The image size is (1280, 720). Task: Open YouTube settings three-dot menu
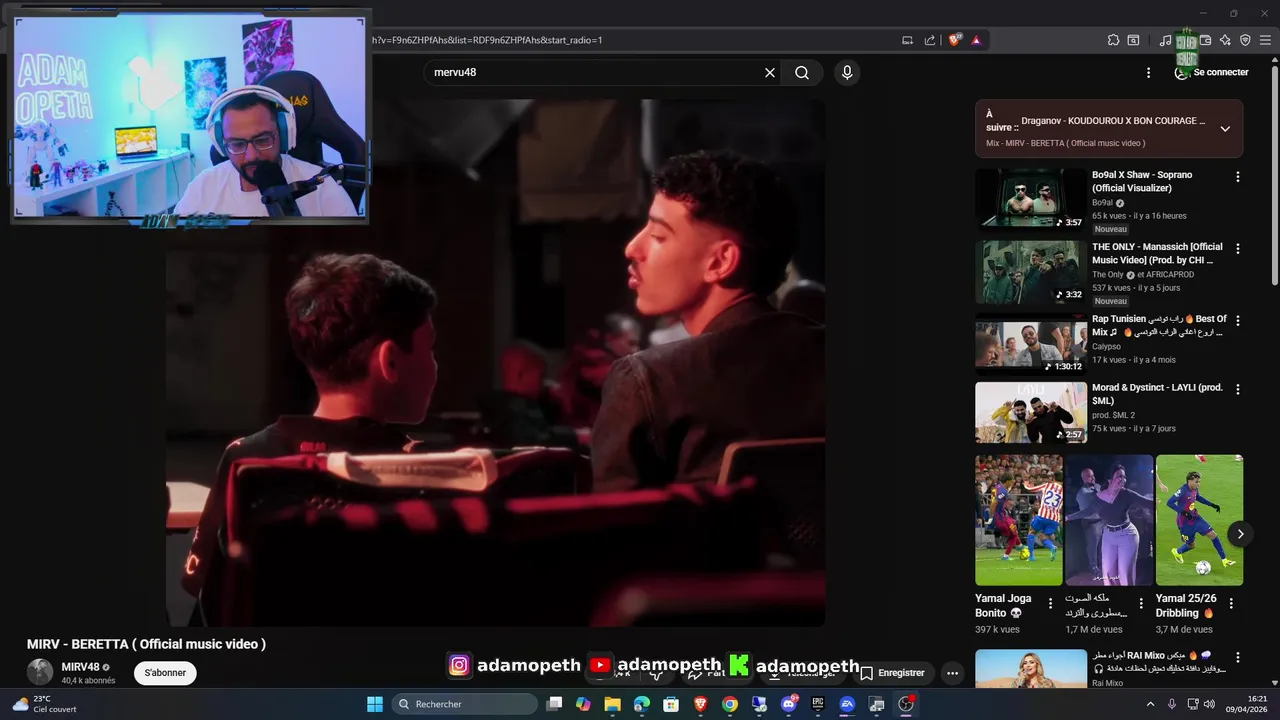point(1148,72)
